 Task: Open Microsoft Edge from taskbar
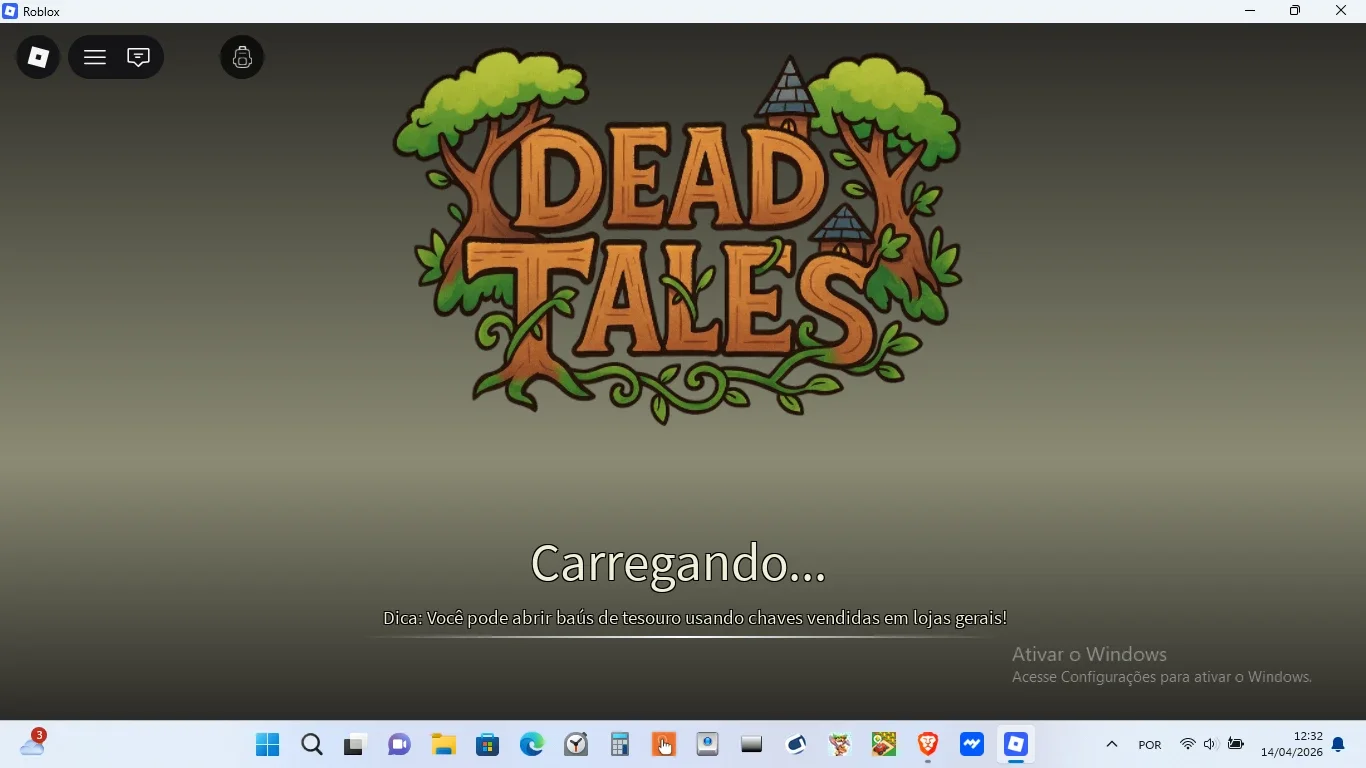click(x=531, y=745)
